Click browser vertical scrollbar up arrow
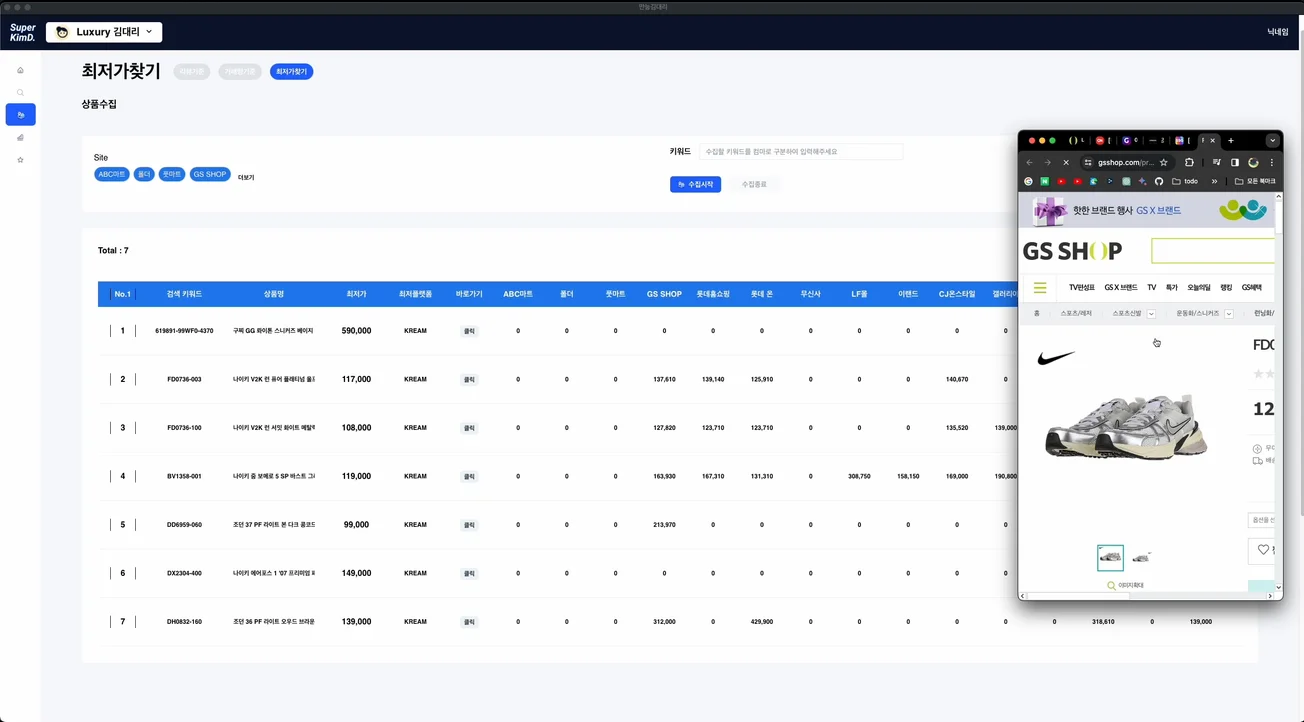This screenshot has width=1304, height=722. [x=1279, y=197]
